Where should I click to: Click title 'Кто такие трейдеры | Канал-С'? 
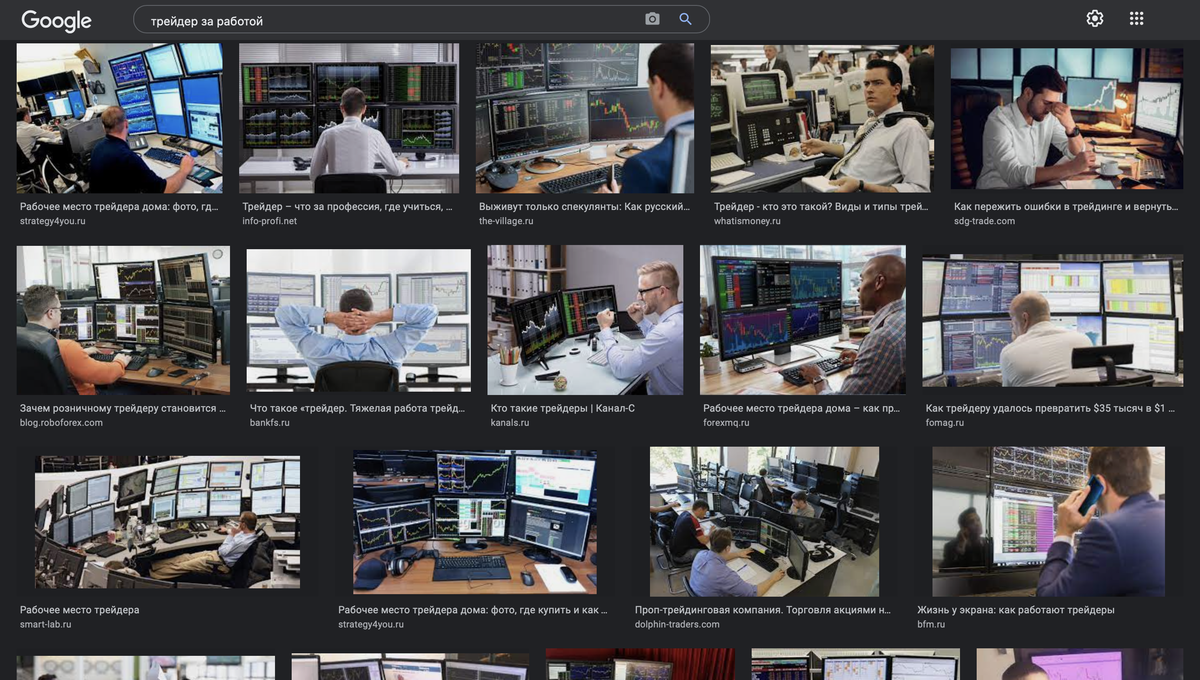[562, 409]
